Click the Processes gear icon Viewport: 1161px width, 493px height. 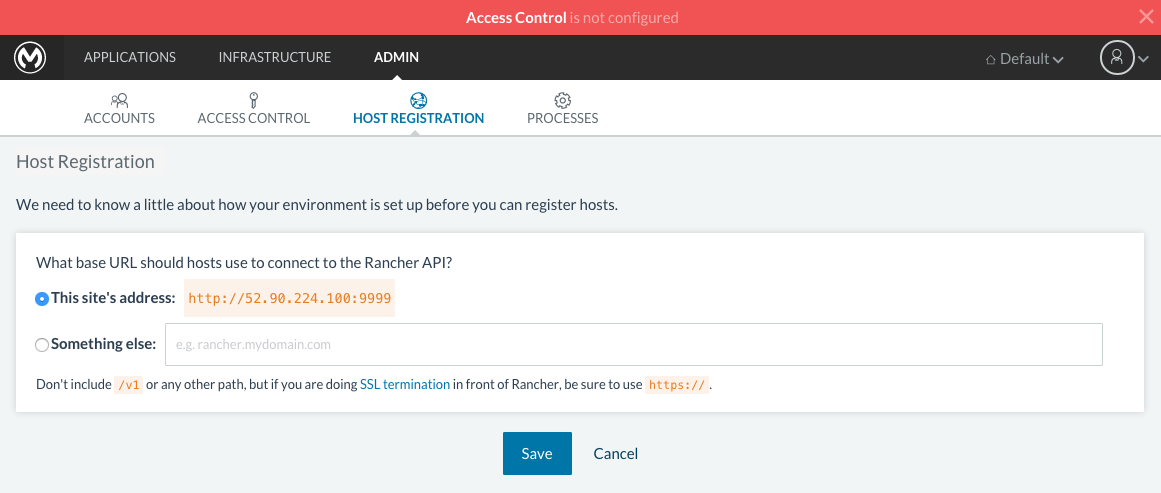point(562,100)
